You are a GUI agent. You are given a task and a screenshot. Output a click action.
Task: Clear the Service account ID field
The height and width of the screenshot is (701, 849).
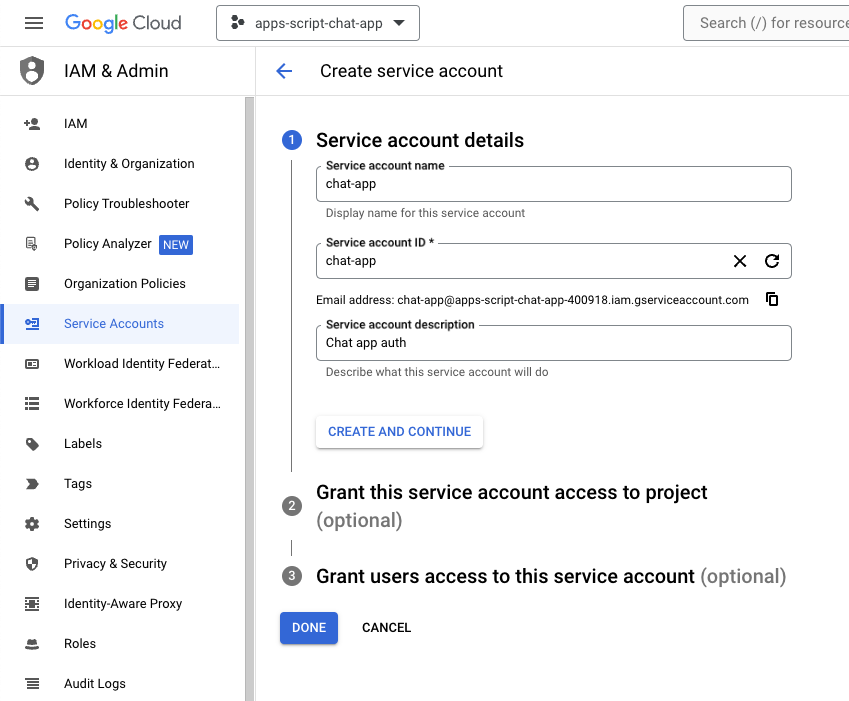tap(740, 261)
